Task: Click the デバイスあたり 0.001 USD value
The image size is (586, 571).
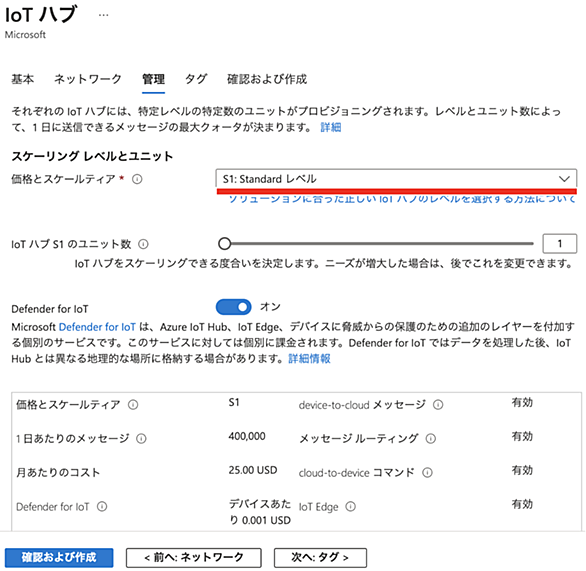Action: point(260,512)
